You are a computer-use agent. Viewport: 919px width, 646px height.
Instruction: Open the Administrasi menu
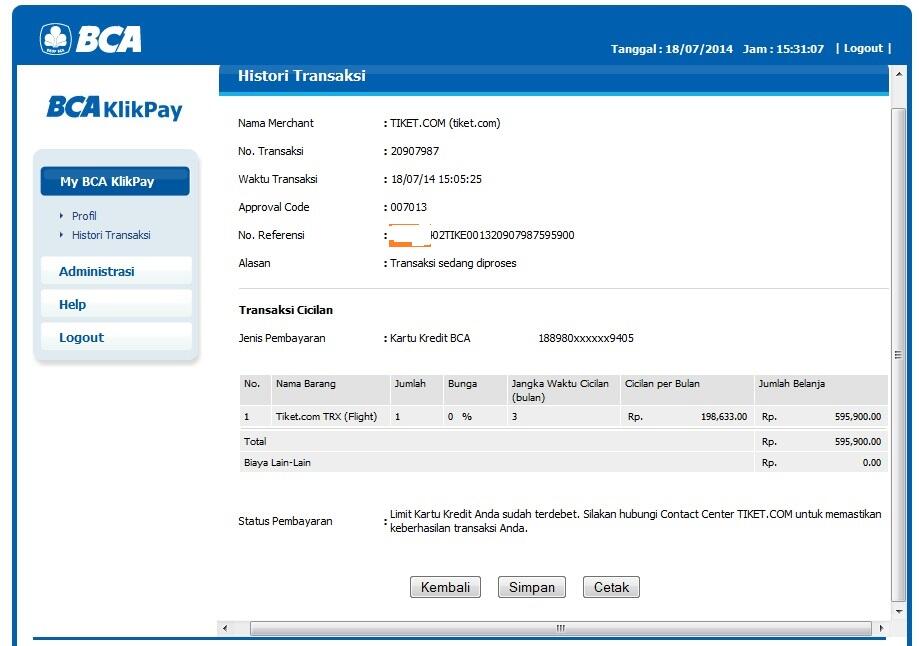[x=116, y=271]
